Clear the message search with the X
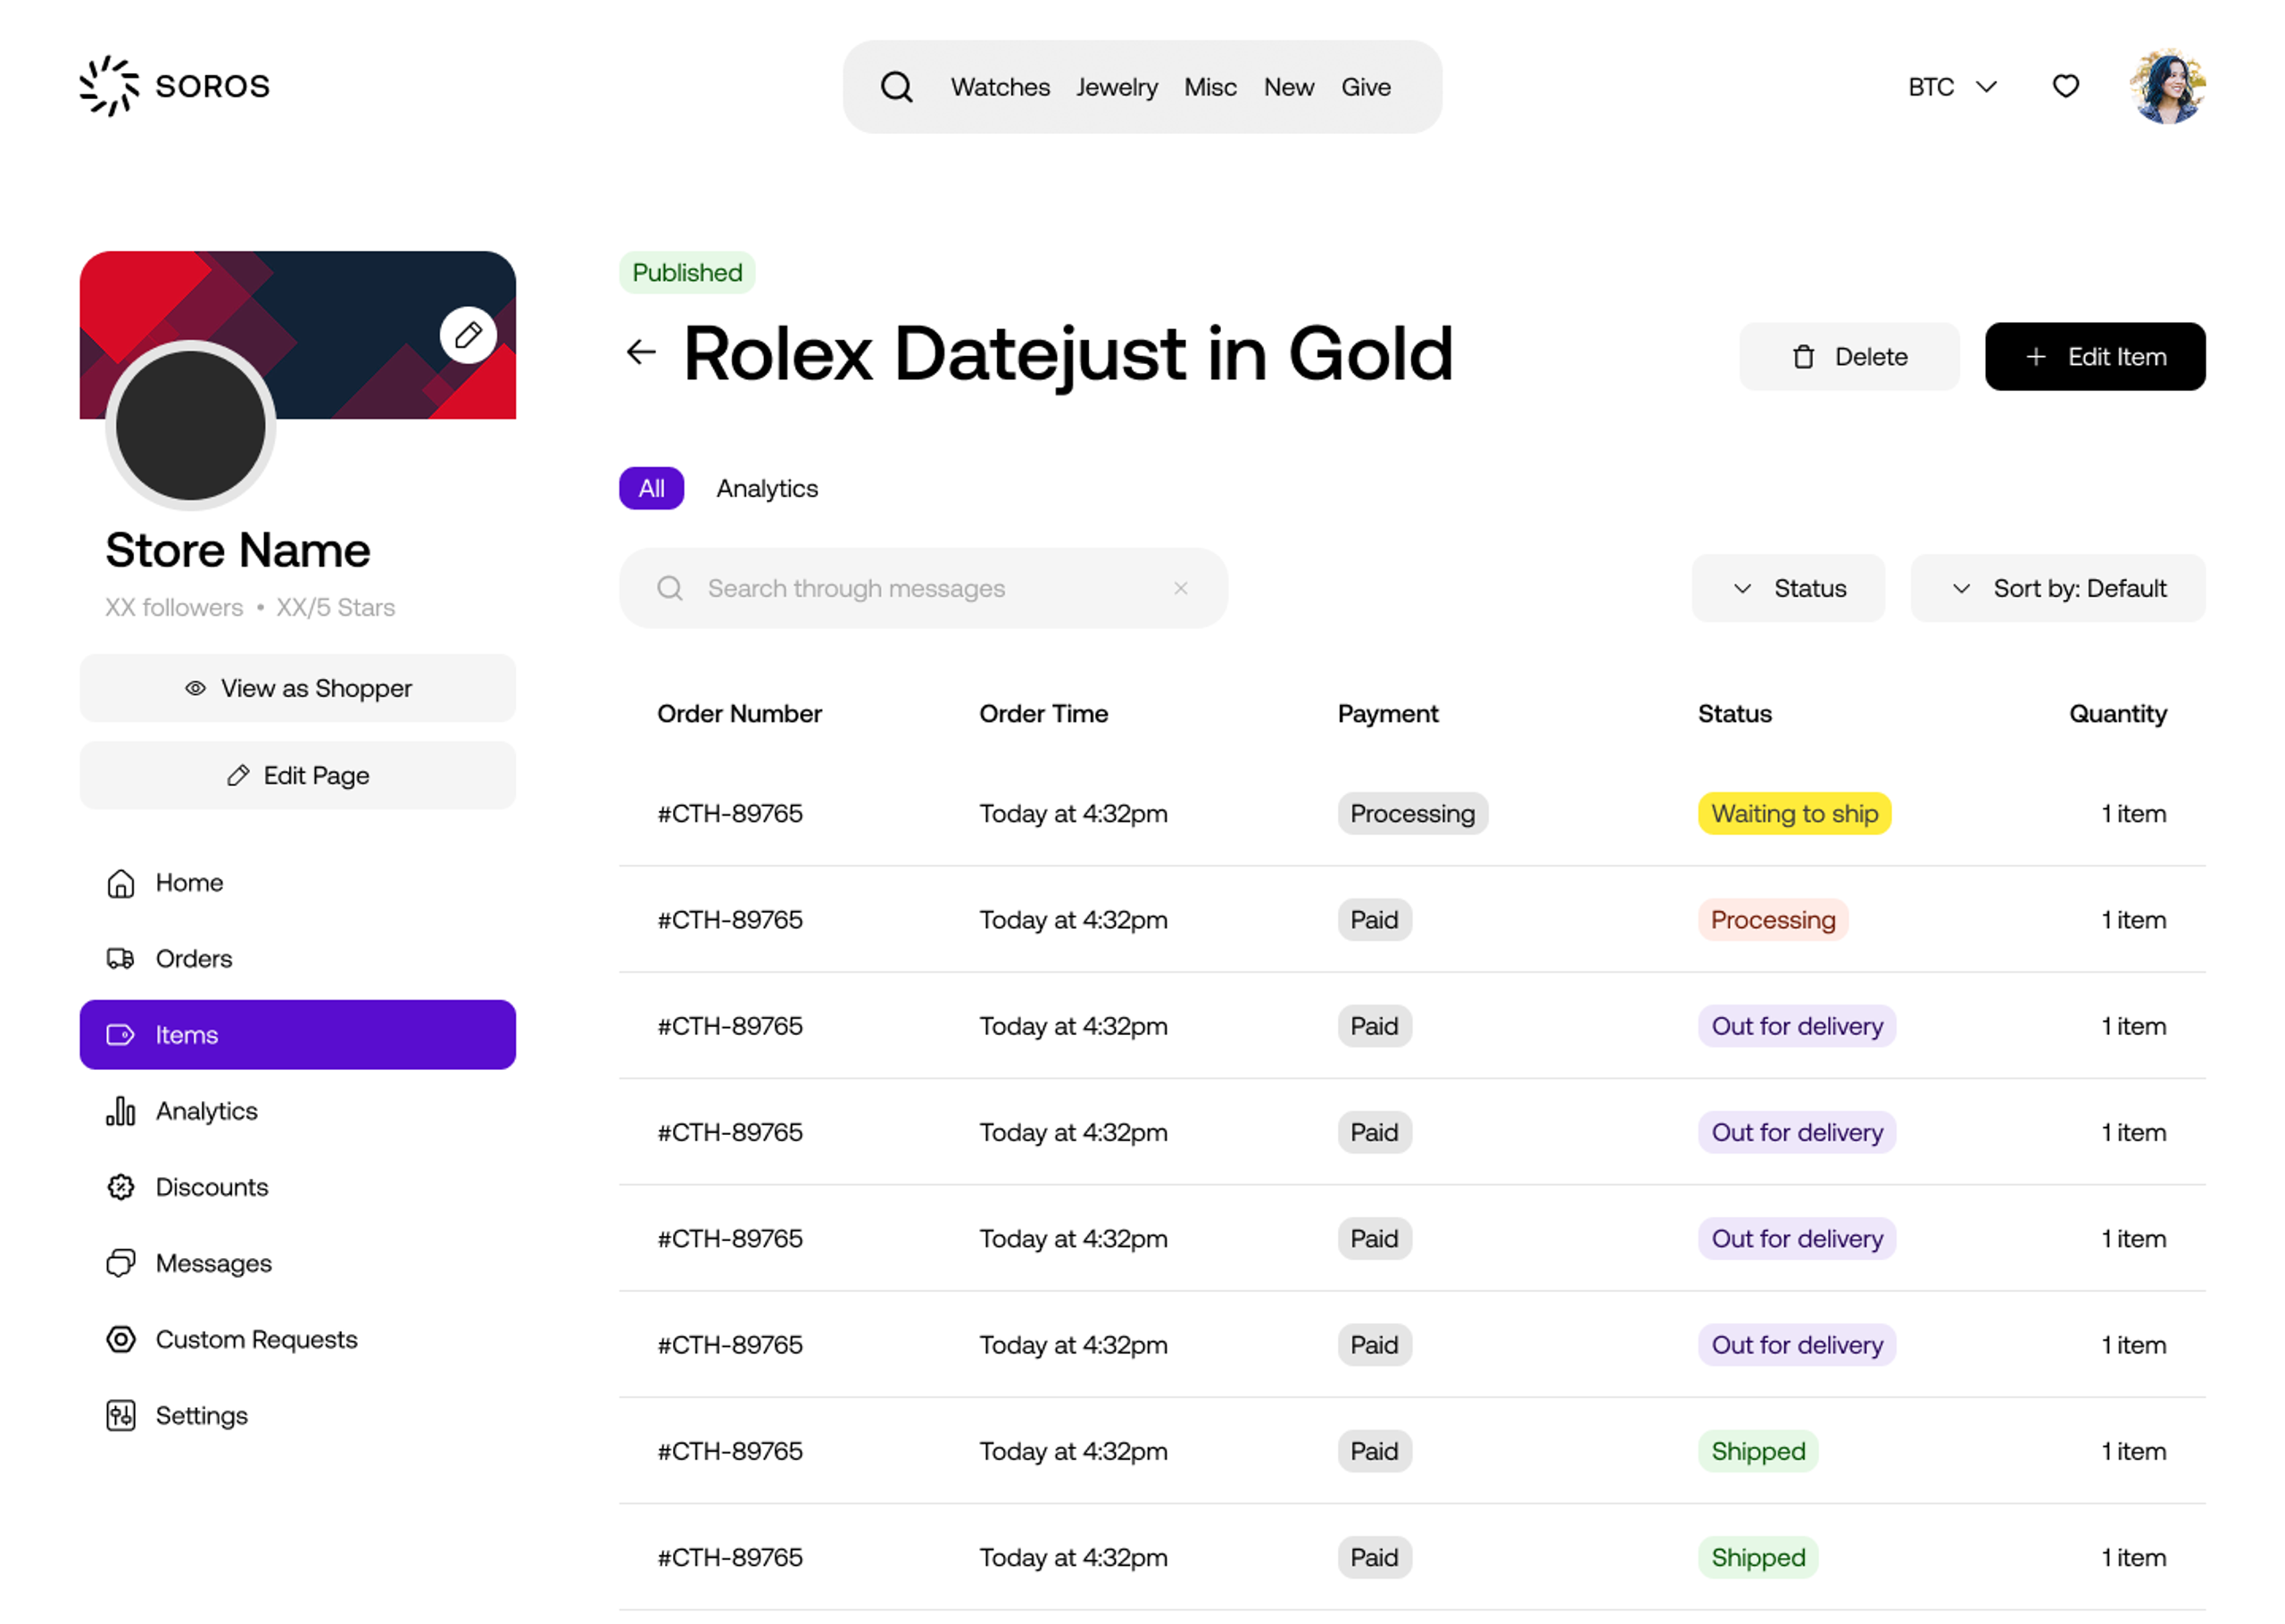Screen dimensions: 2285x1624 tap(1181, 588)
